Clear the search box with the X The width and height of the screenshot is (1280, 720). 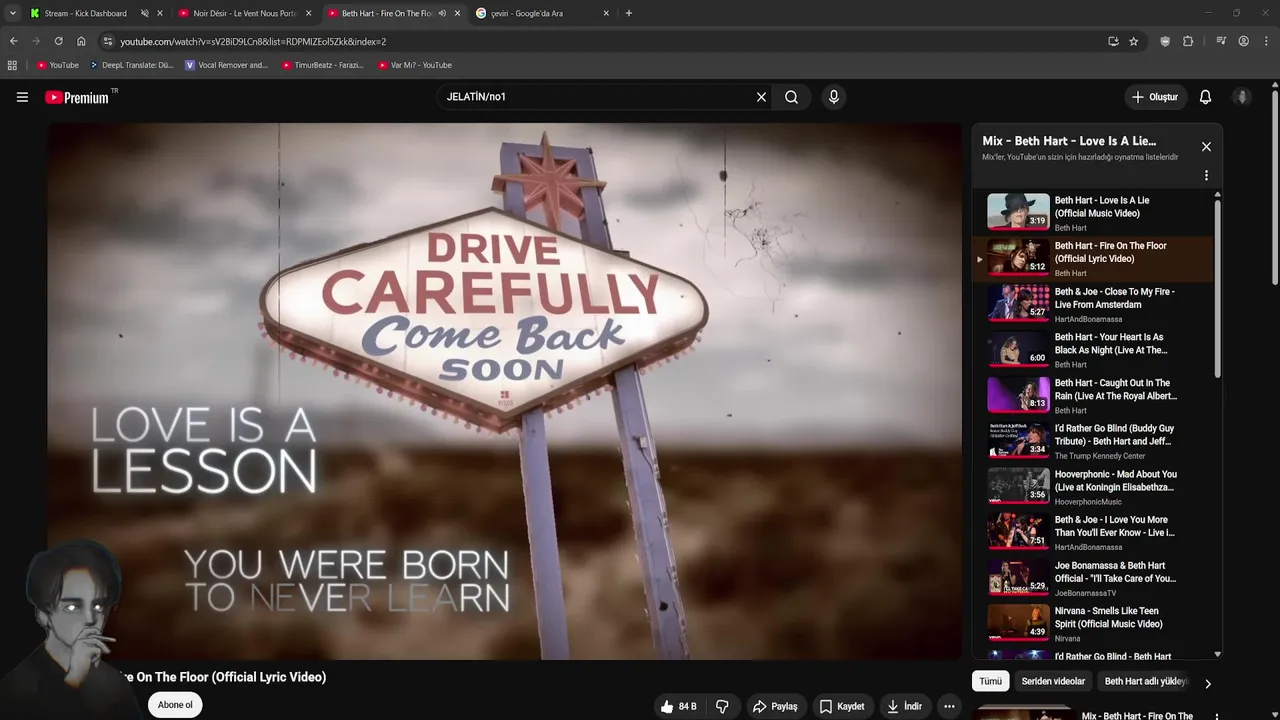click(x=761, y=97)
